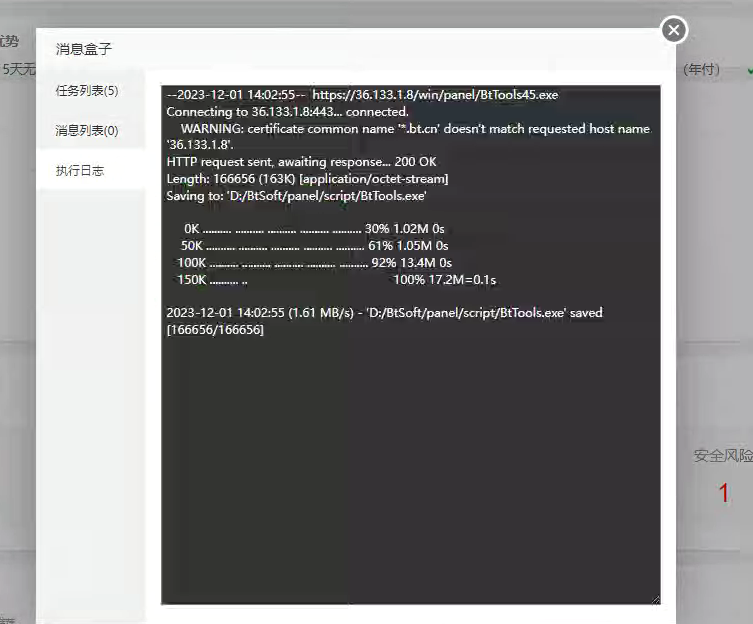Click the 150K 100% progress line
The height and width of the screenshot is (624, 753).
(336, 280)
